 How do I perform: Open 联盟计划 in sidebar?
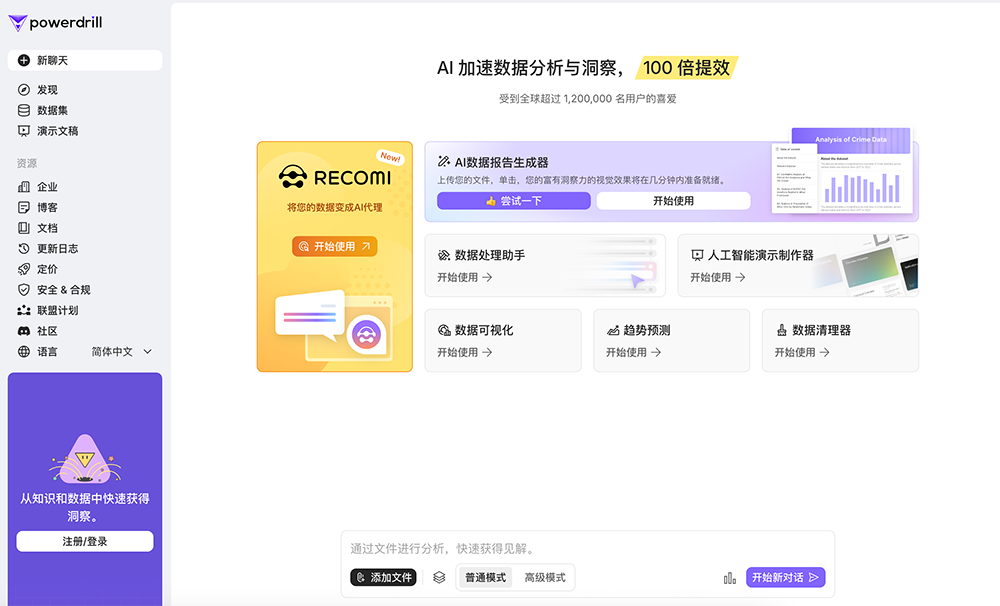pyautogui.click(x=85, y=310)
